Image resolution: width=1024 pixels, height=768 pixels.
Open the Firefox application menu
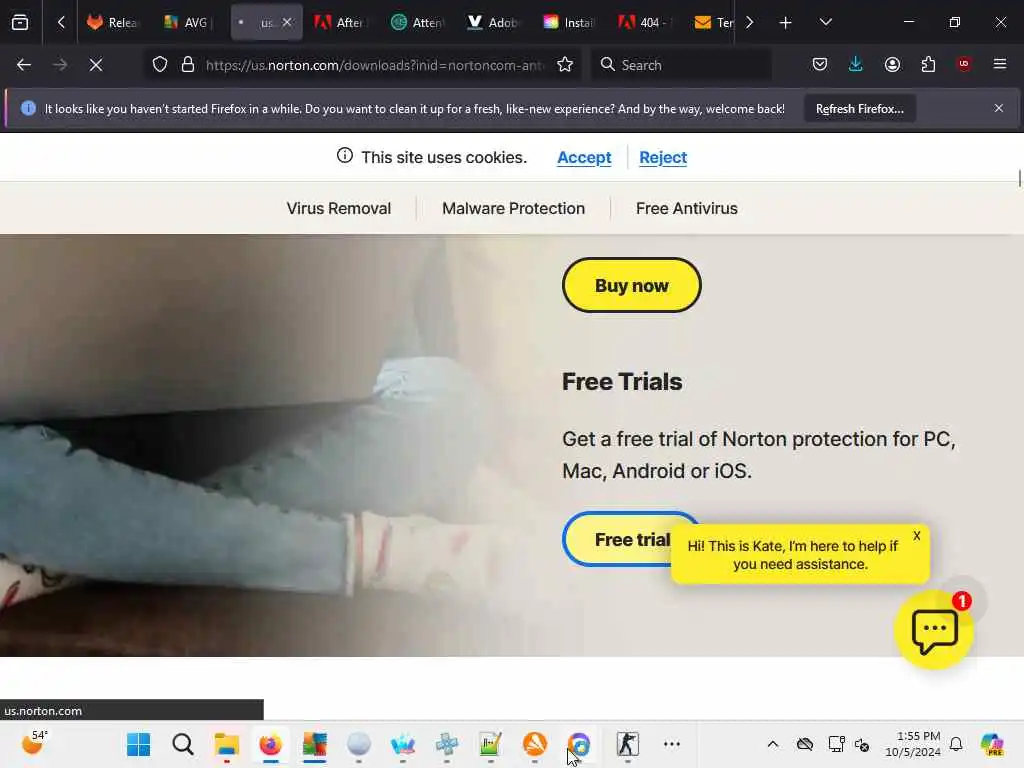point(1000,64)
